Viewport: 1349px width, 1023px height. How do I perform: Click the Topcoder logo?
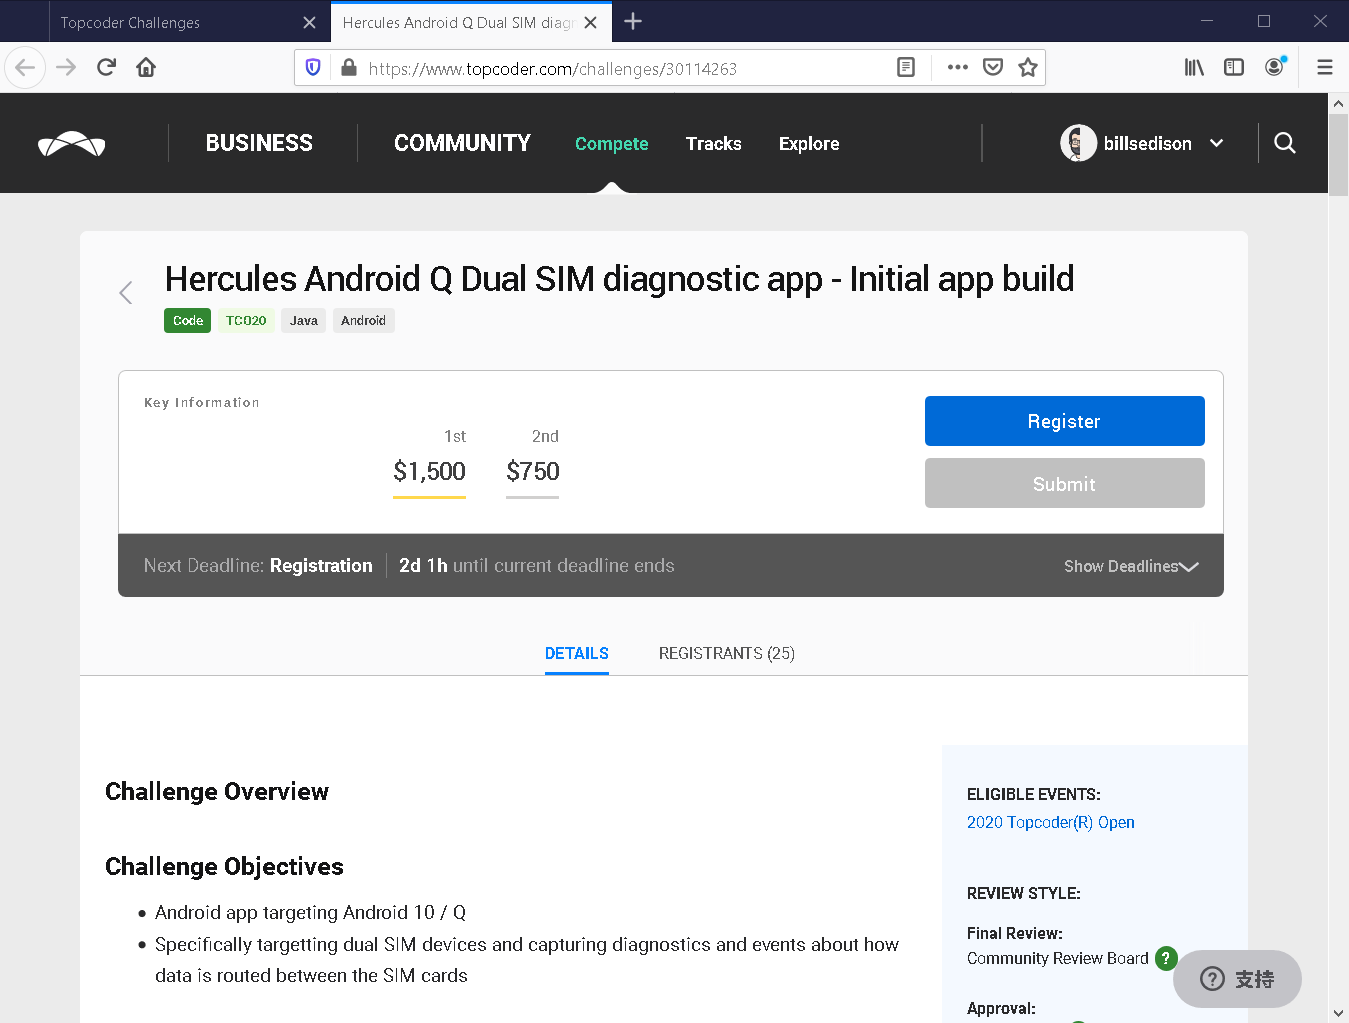72,144
